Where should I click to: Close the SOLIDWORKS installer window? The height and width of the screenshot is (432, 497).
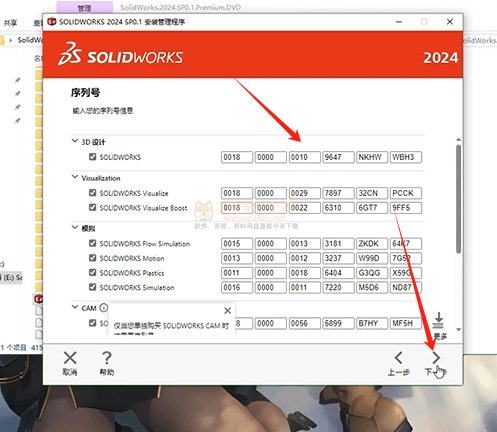(x=450, y=22)
